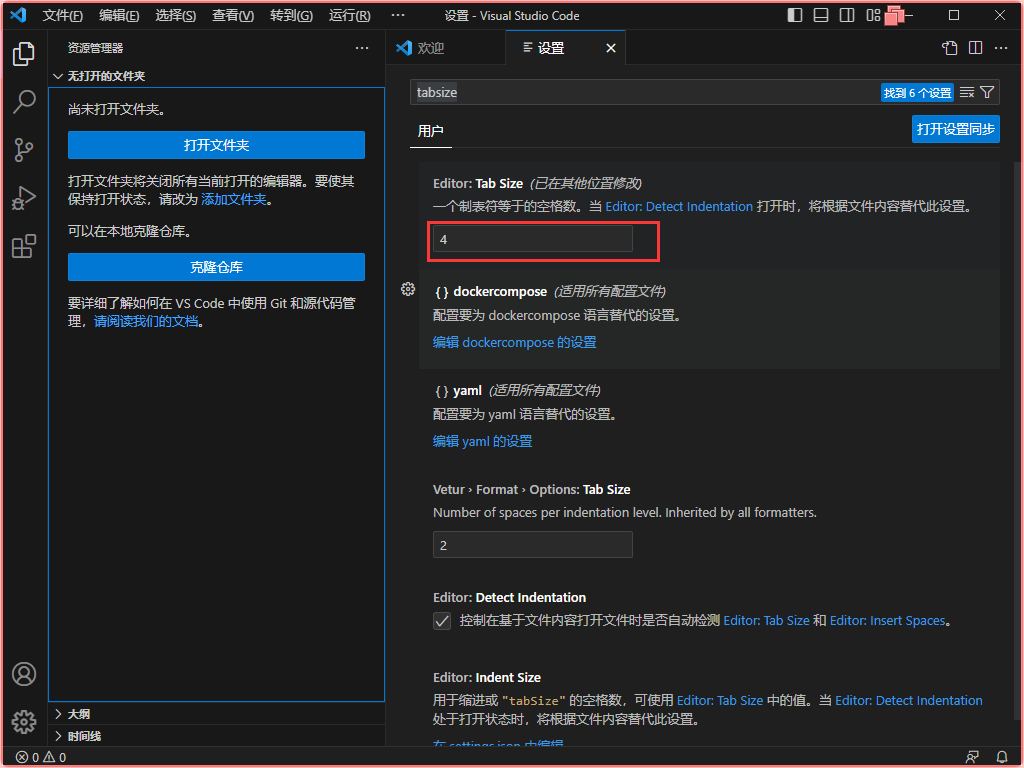Click the 打开设置同步 button
Viewport: 1024px width, 768px height.
click(x=955, y=129)
